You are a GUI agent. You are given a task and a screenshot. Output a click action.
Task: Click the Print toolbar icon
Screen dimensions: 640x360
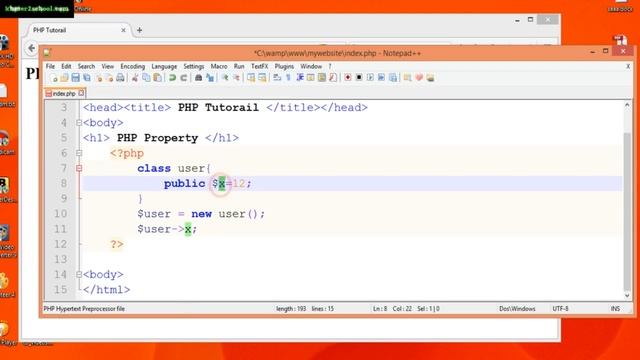tap(120, 78)
